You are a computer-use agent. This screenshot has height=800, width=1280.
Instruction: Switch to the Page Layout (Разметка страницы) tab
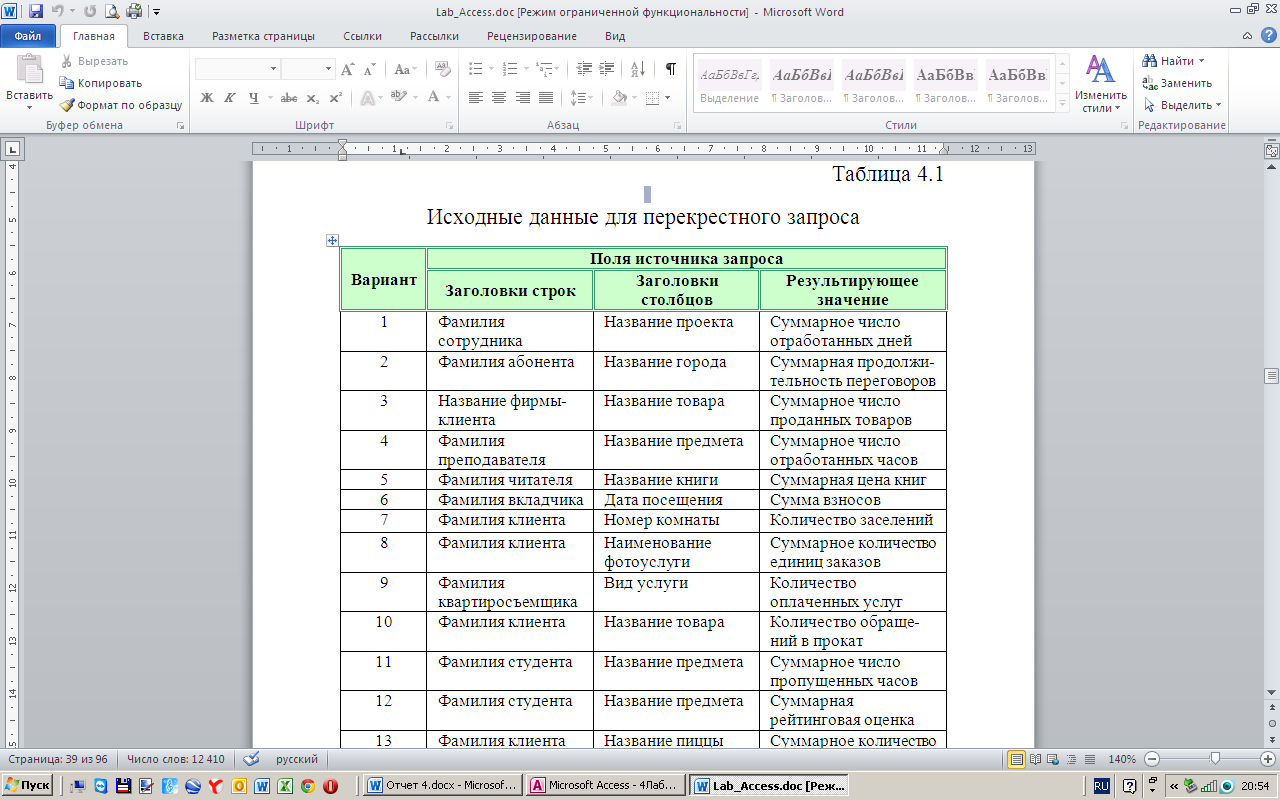[263, 36]
